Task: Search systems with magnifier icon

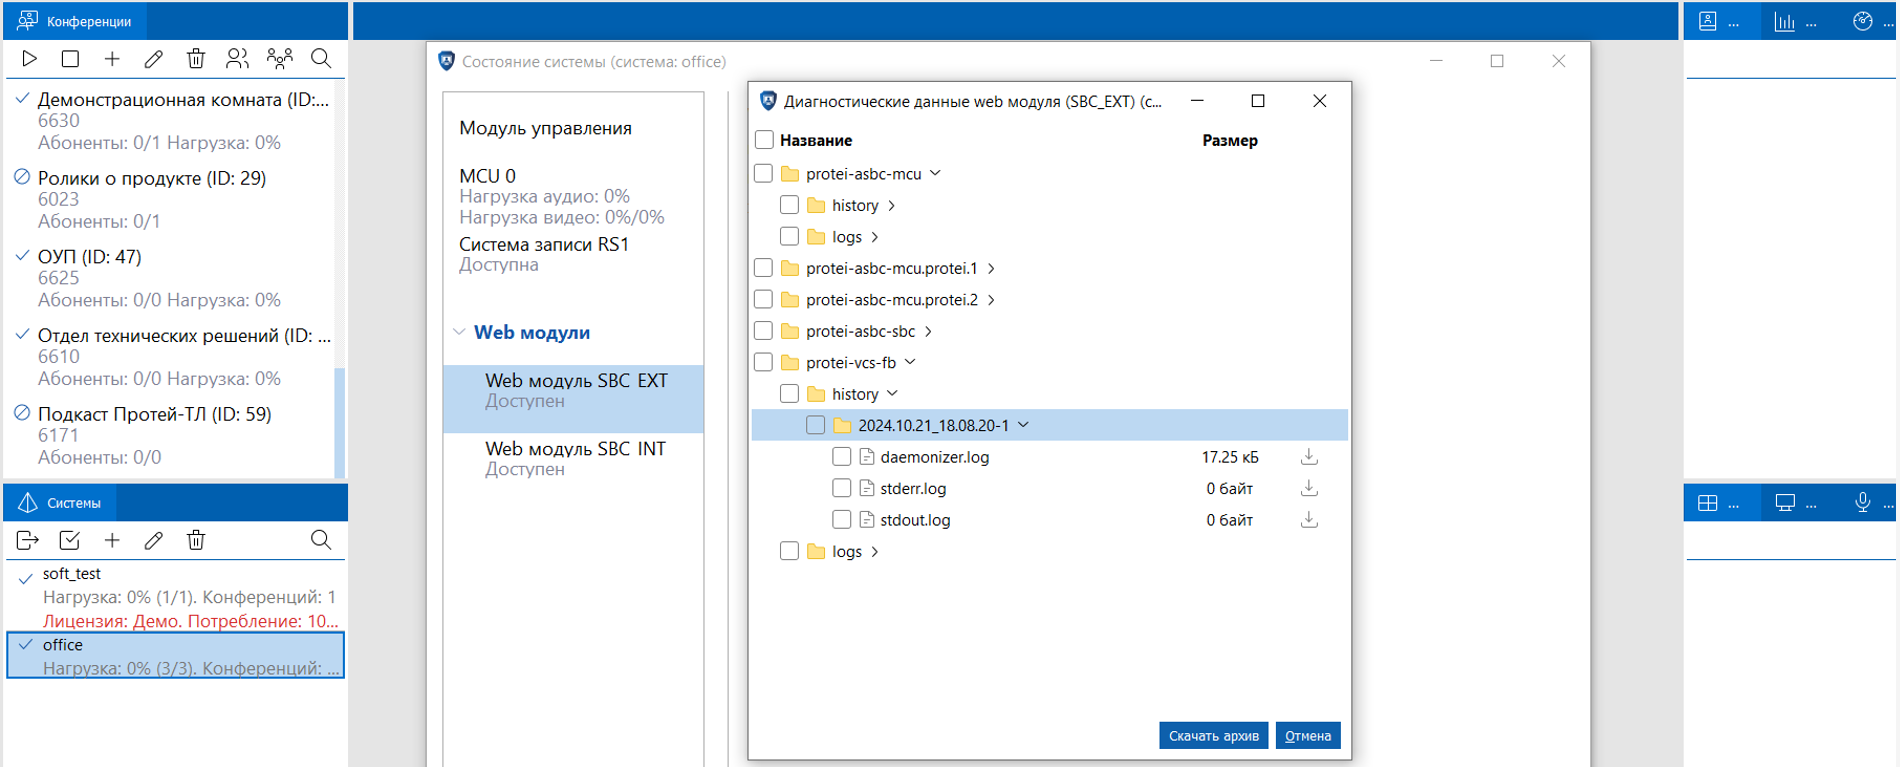Action: [321, 541]
